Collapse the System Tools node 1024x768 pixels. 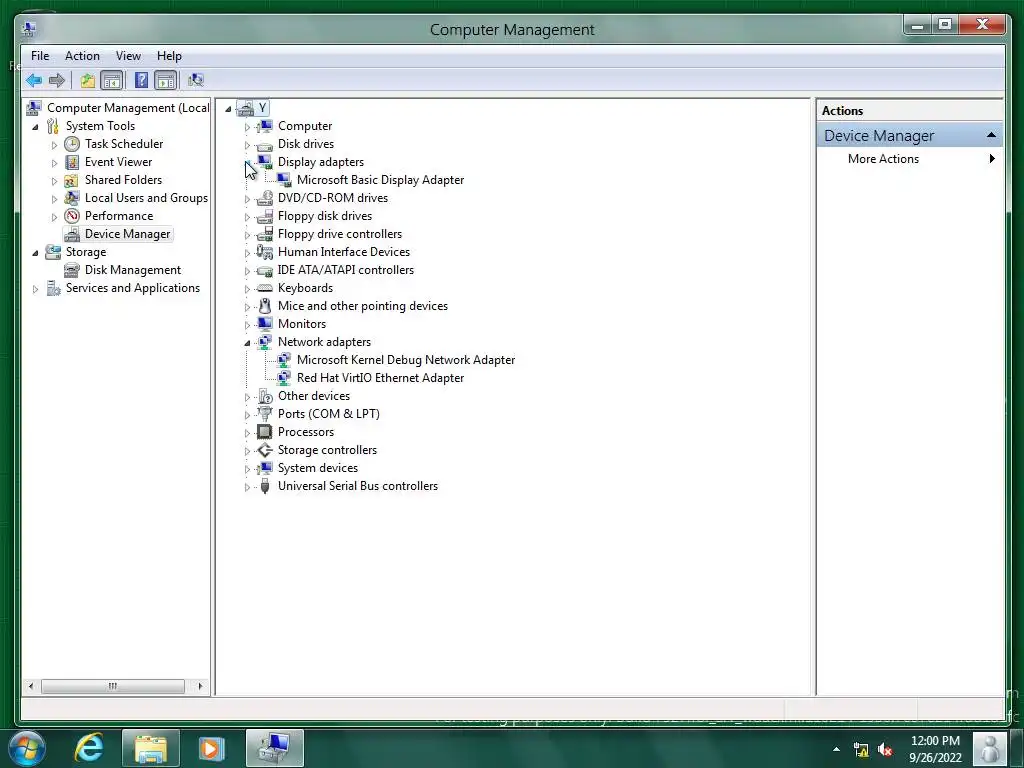coord(35,127)
